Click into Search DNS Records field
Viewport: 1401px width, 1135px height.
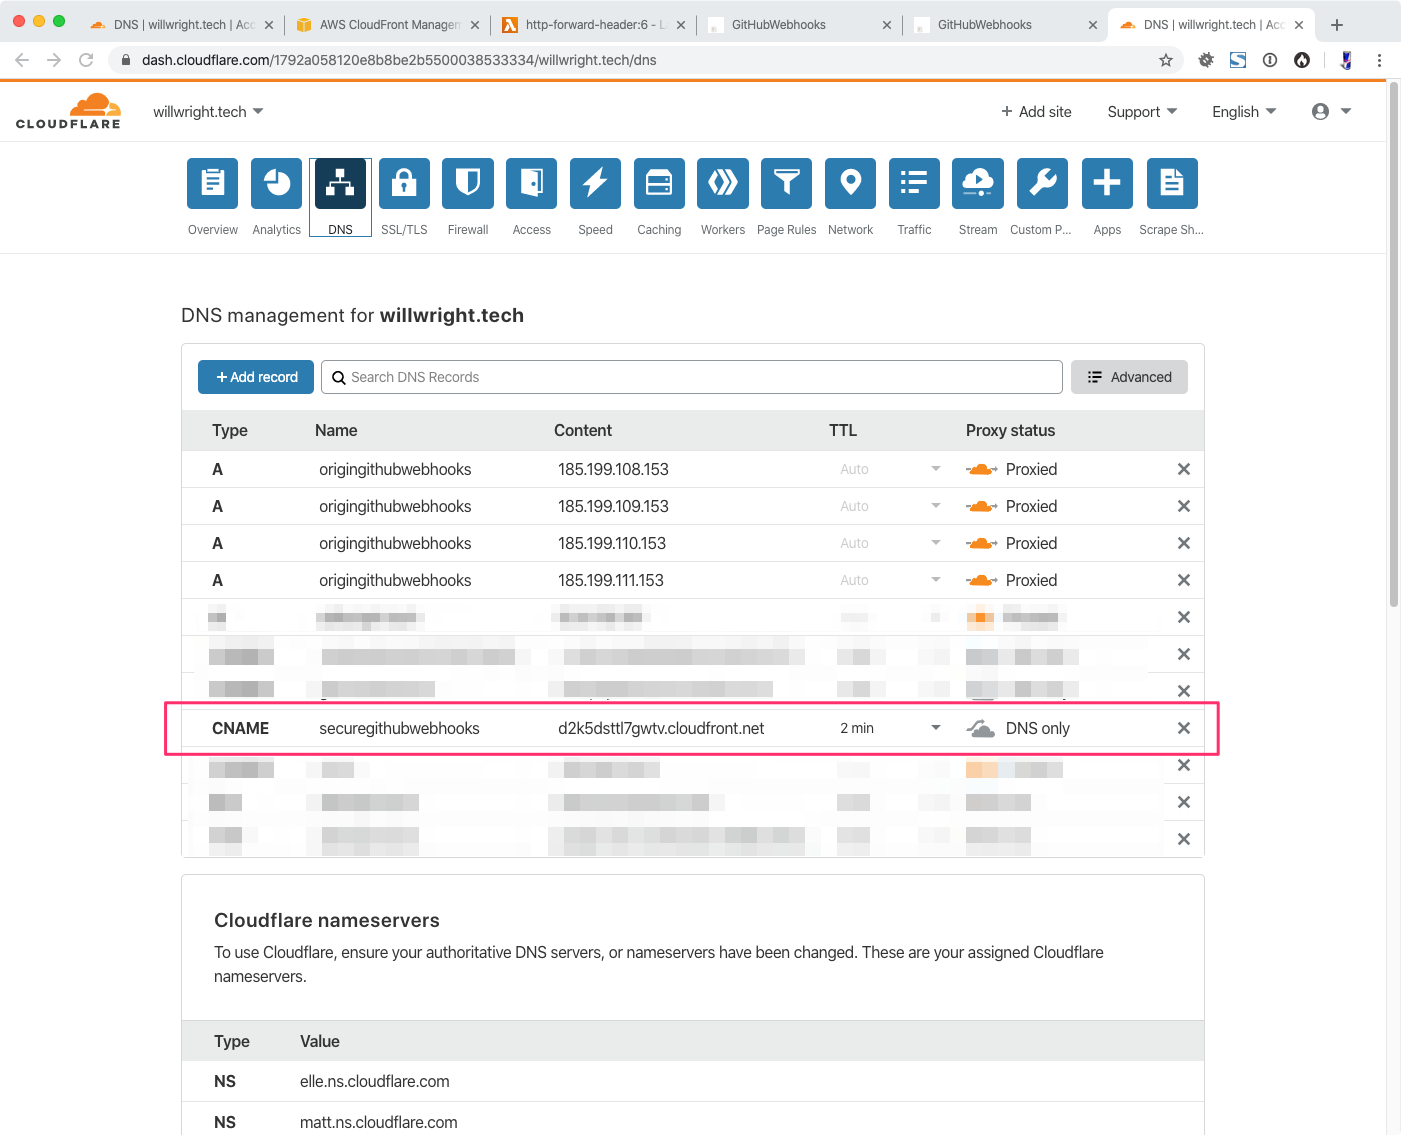tap(692, 377)
